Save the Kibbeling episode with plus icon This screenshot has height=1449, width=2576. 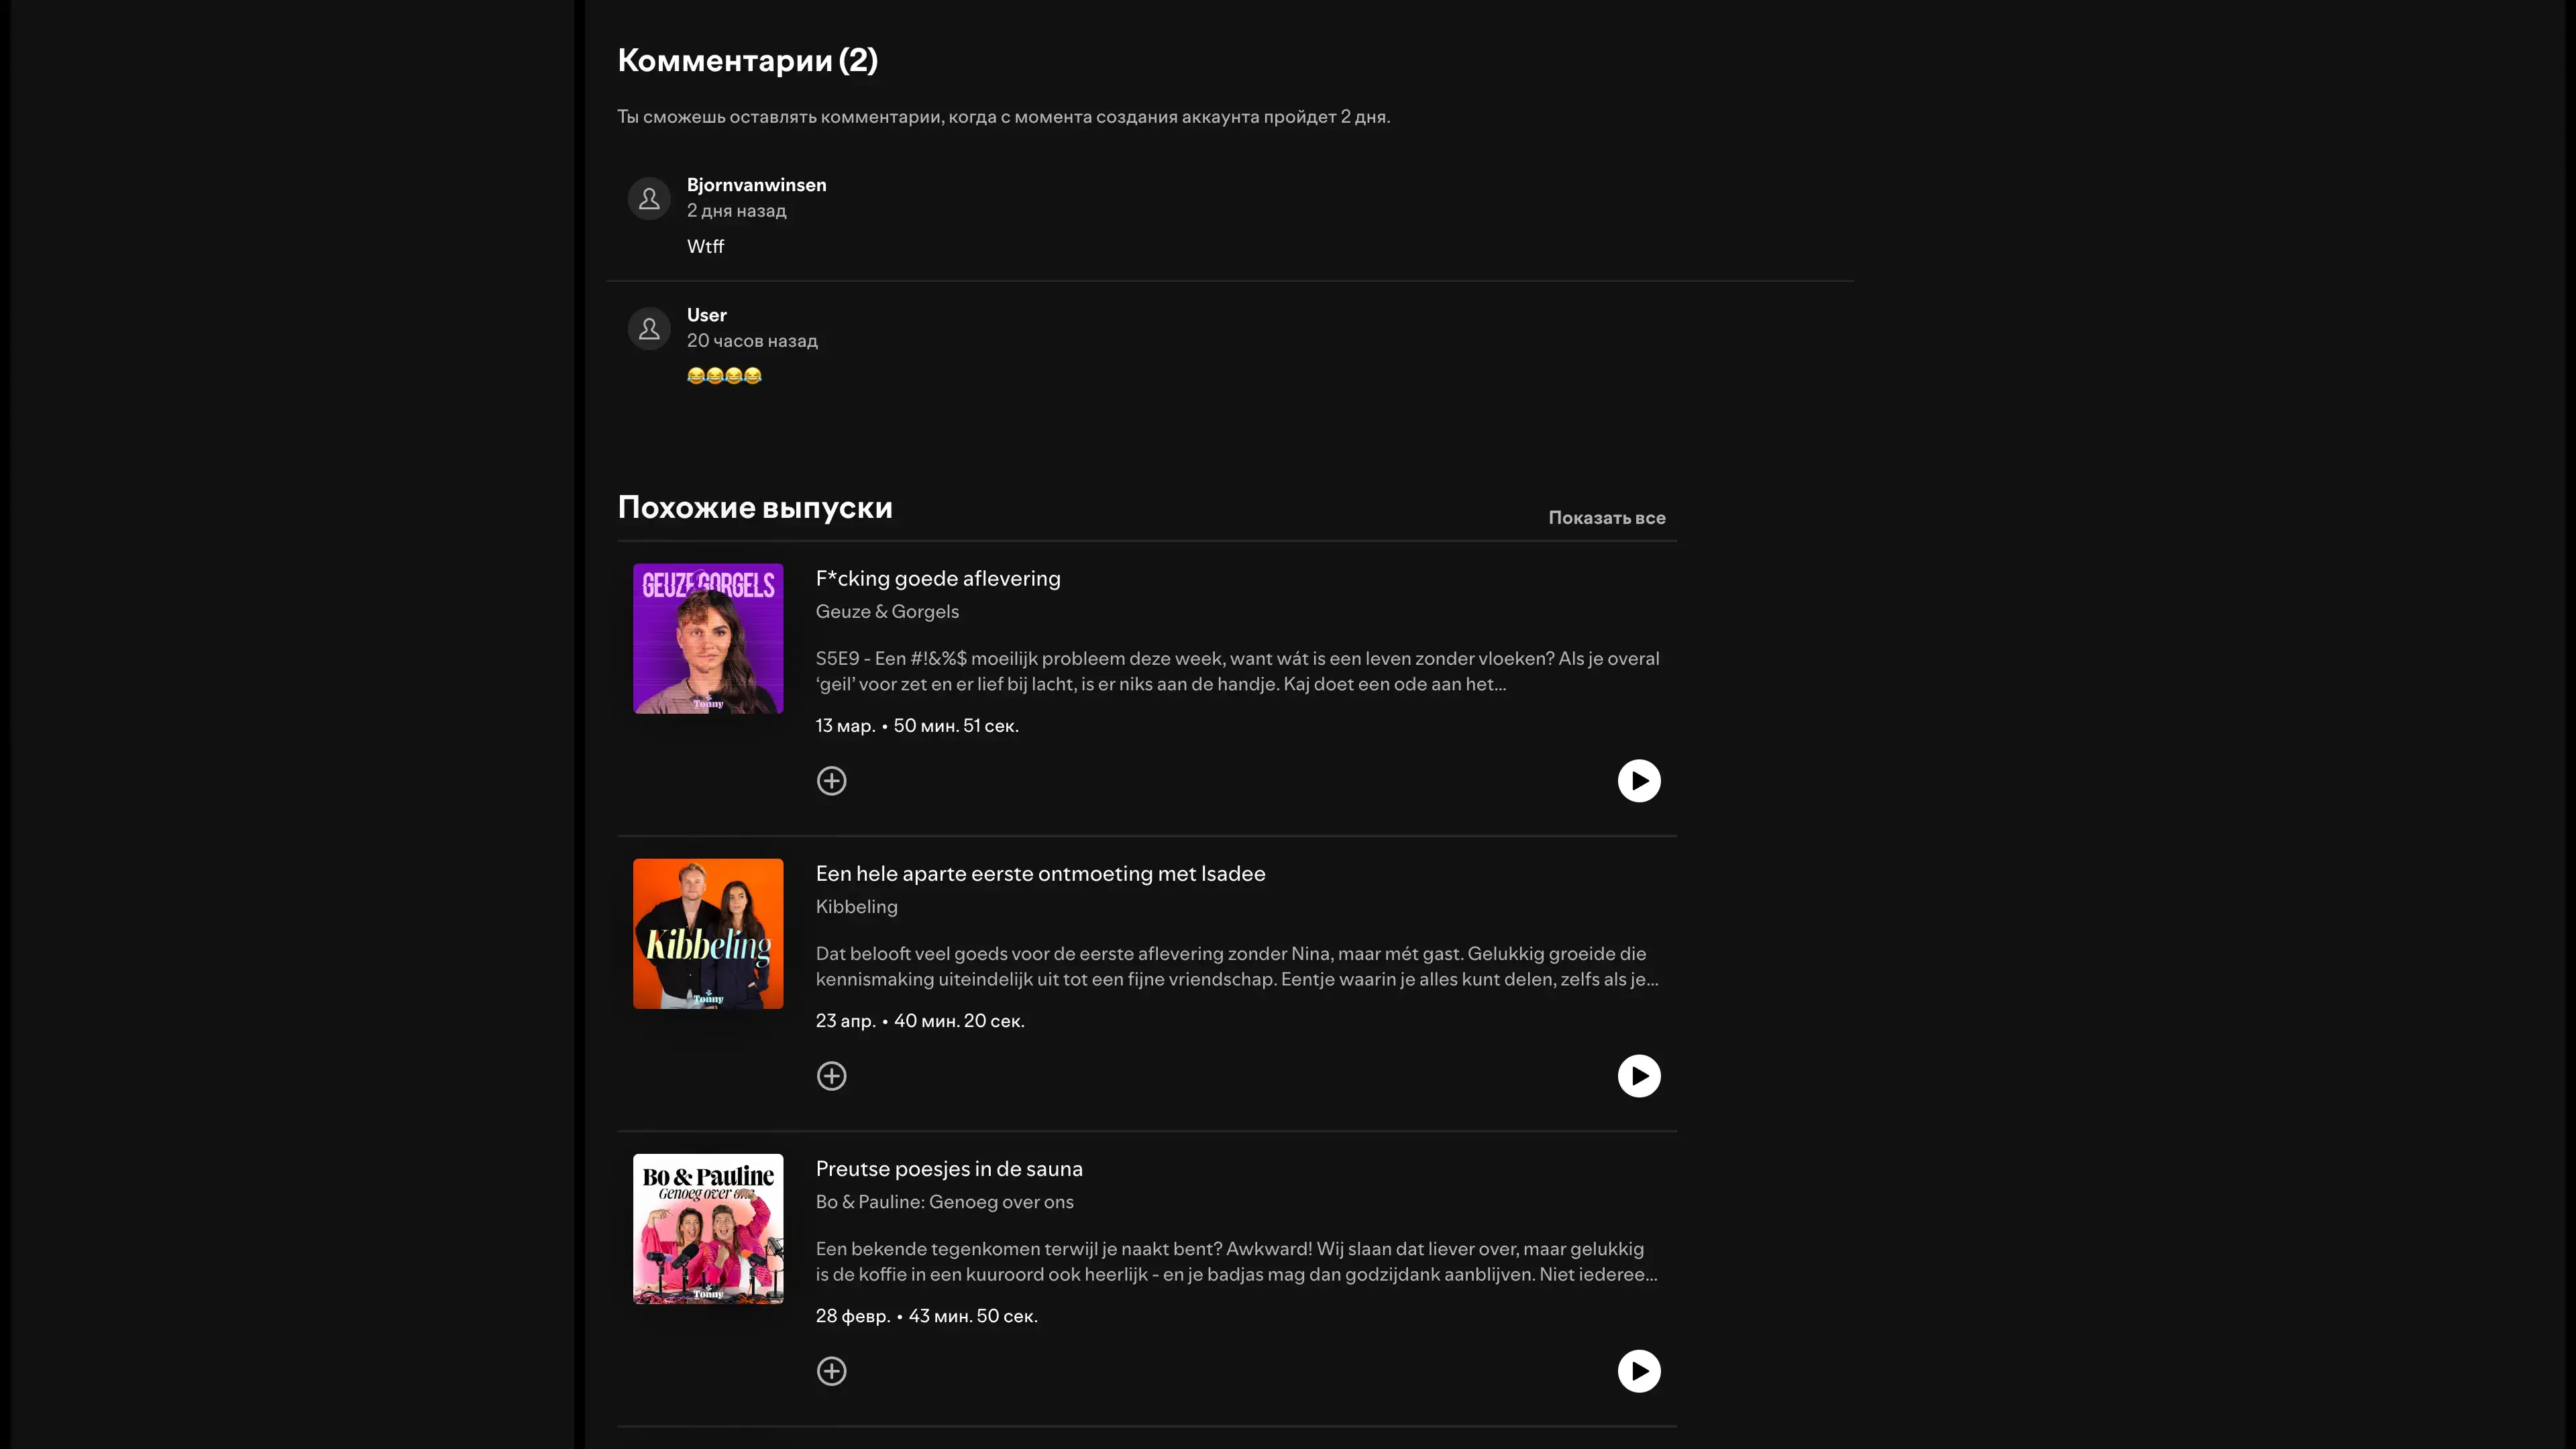click(831, 1076)
